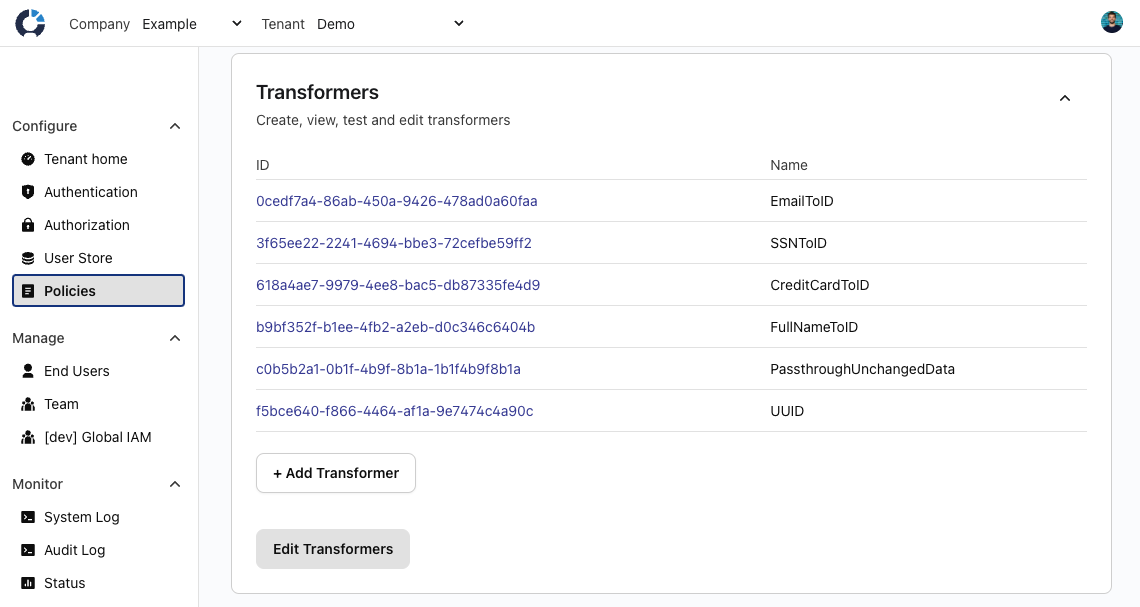The width and height of the screenshot is (1140, 607).
Task: Click the Status bar chart icon
Action: [x=28, y=583]
